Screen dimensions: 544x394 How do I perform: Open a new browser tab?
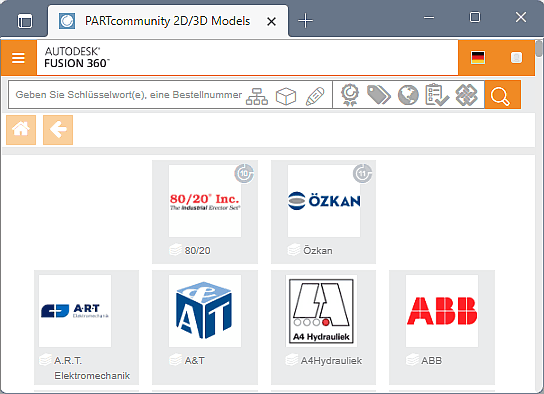tap(305, 21)
